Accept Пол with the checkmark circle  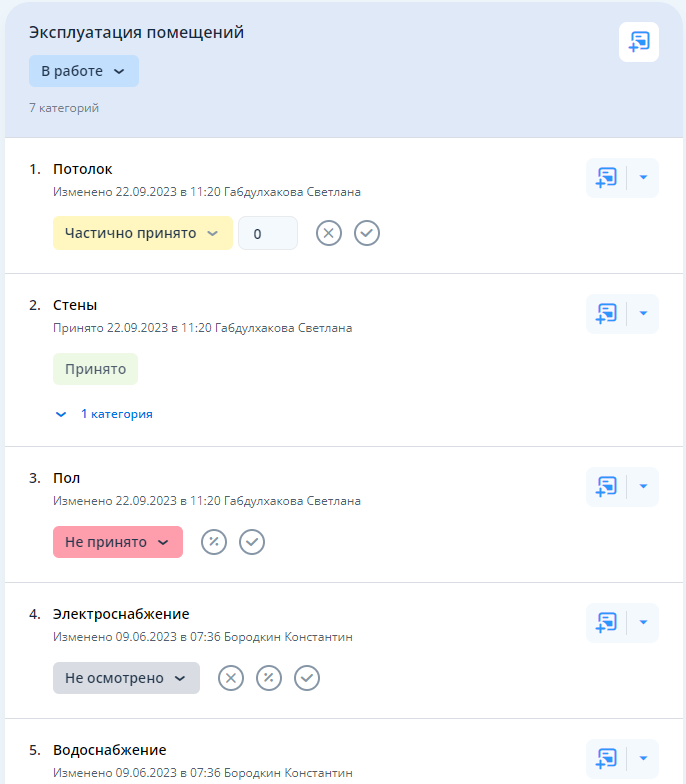(252, 542)
